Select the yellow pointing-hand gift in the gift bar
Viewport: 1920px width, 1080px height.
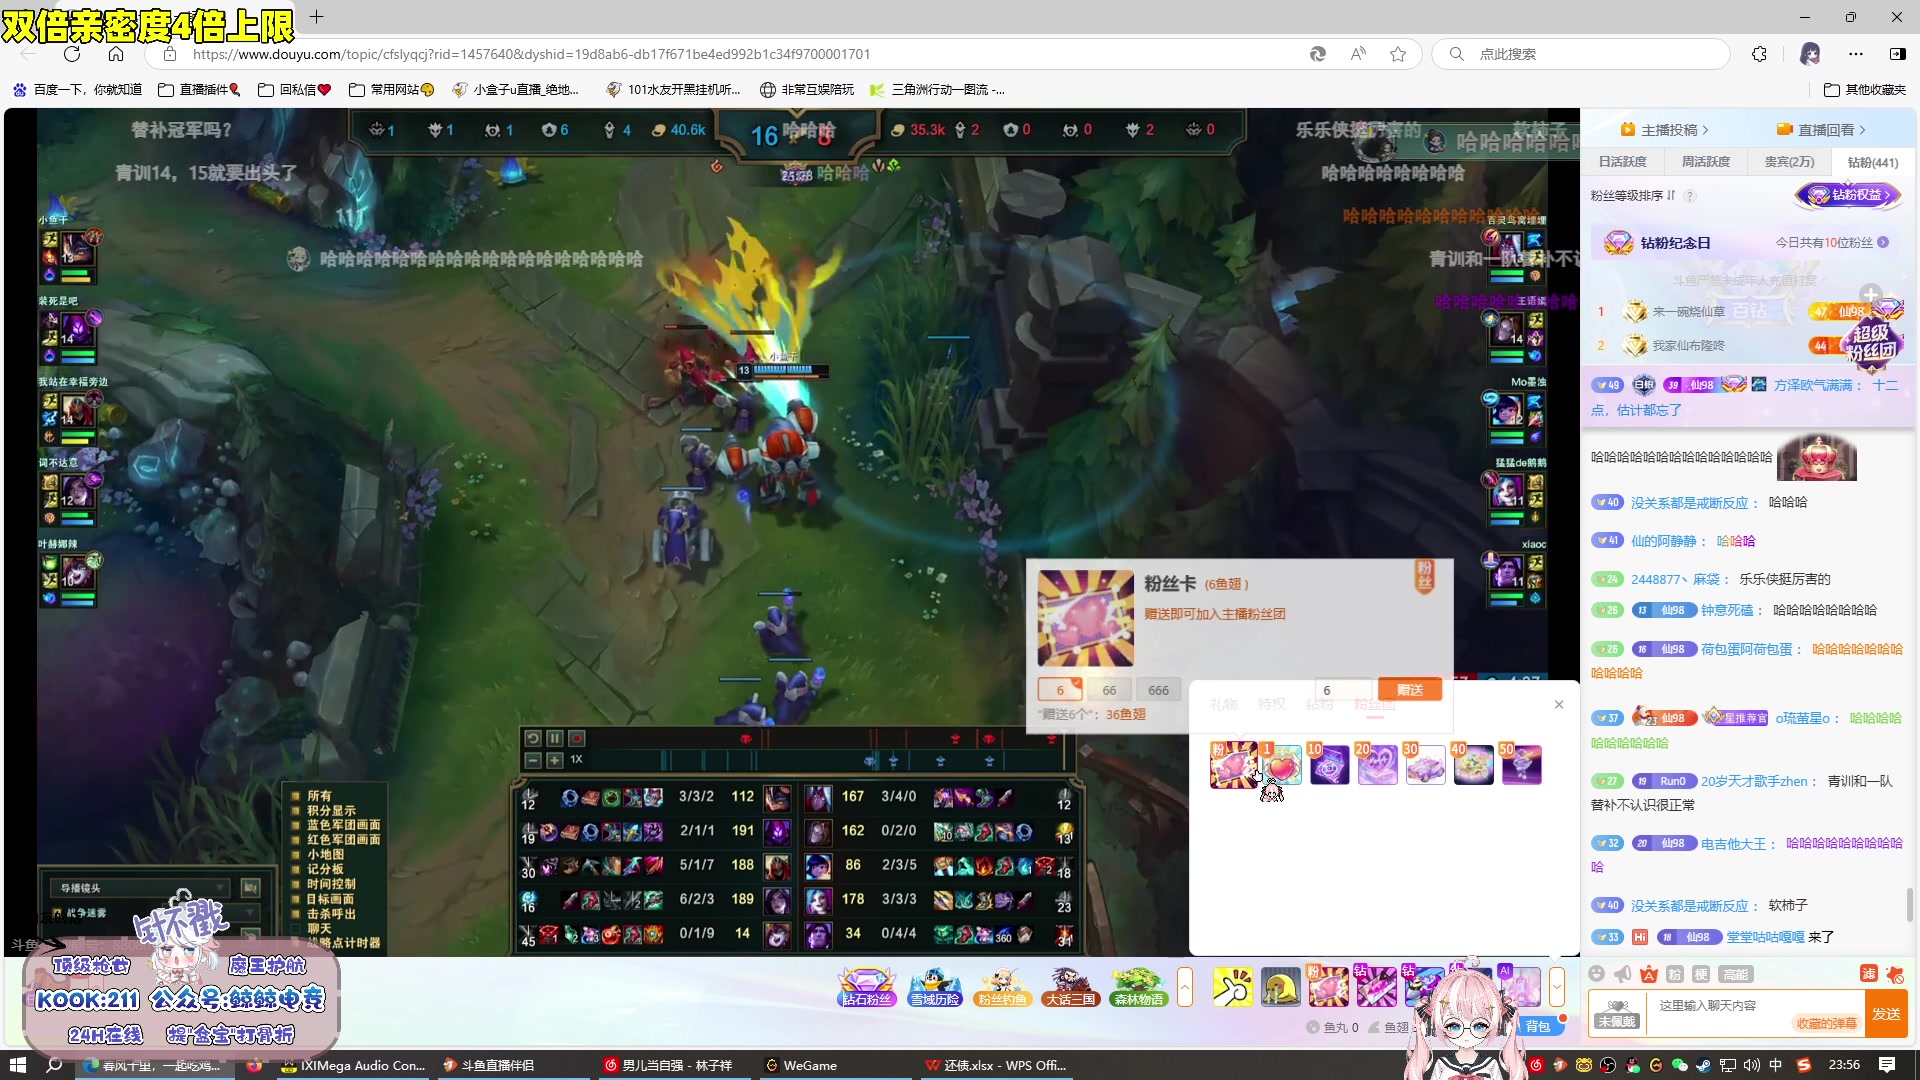(x=1232, y=987)
